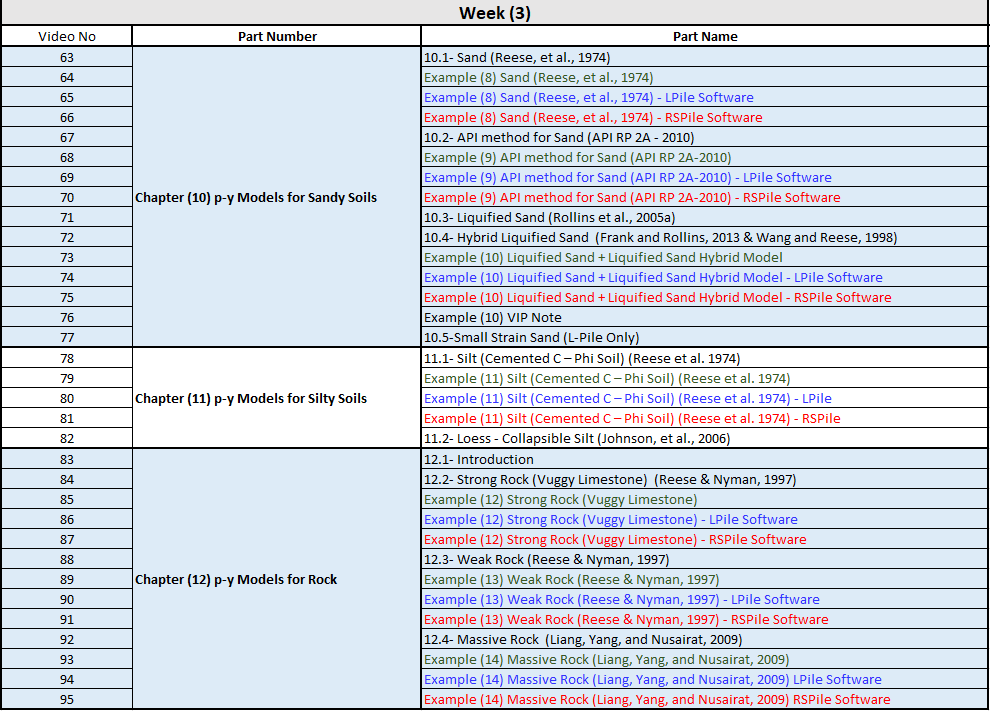Click 12.1- Introduction part name
Image resolution: width=990 pixels, height=711 pixels.
[x=479, y=459]
